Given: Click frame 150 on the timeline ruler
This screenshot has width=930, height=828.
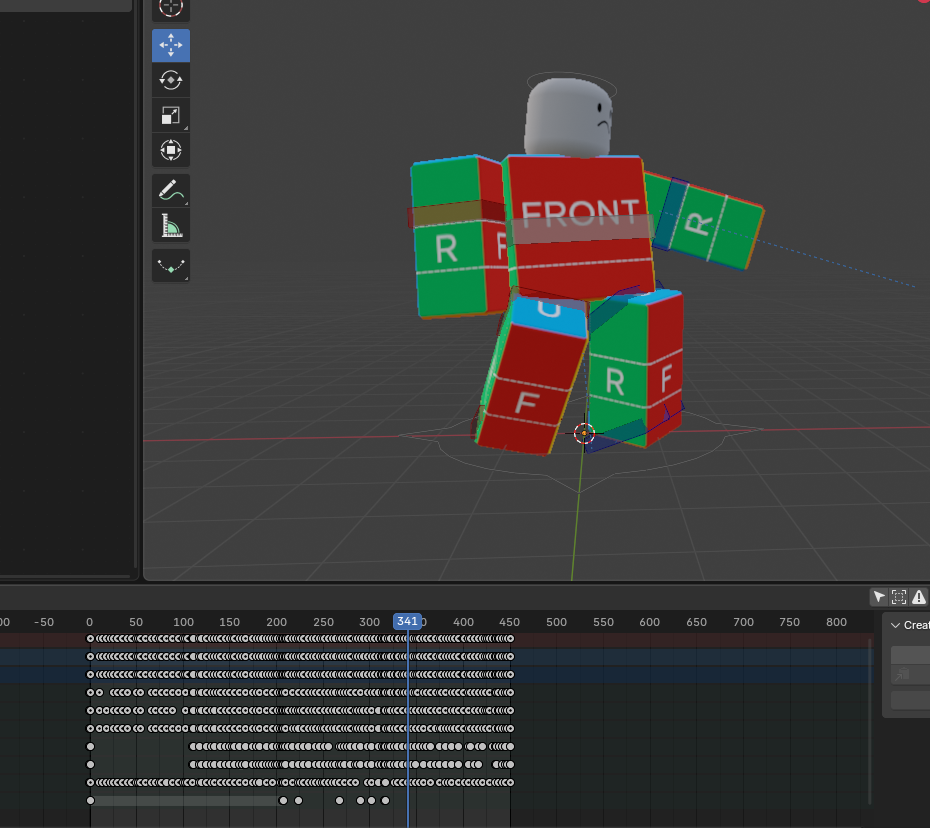Looking at the screenshot, I should 230,622.
